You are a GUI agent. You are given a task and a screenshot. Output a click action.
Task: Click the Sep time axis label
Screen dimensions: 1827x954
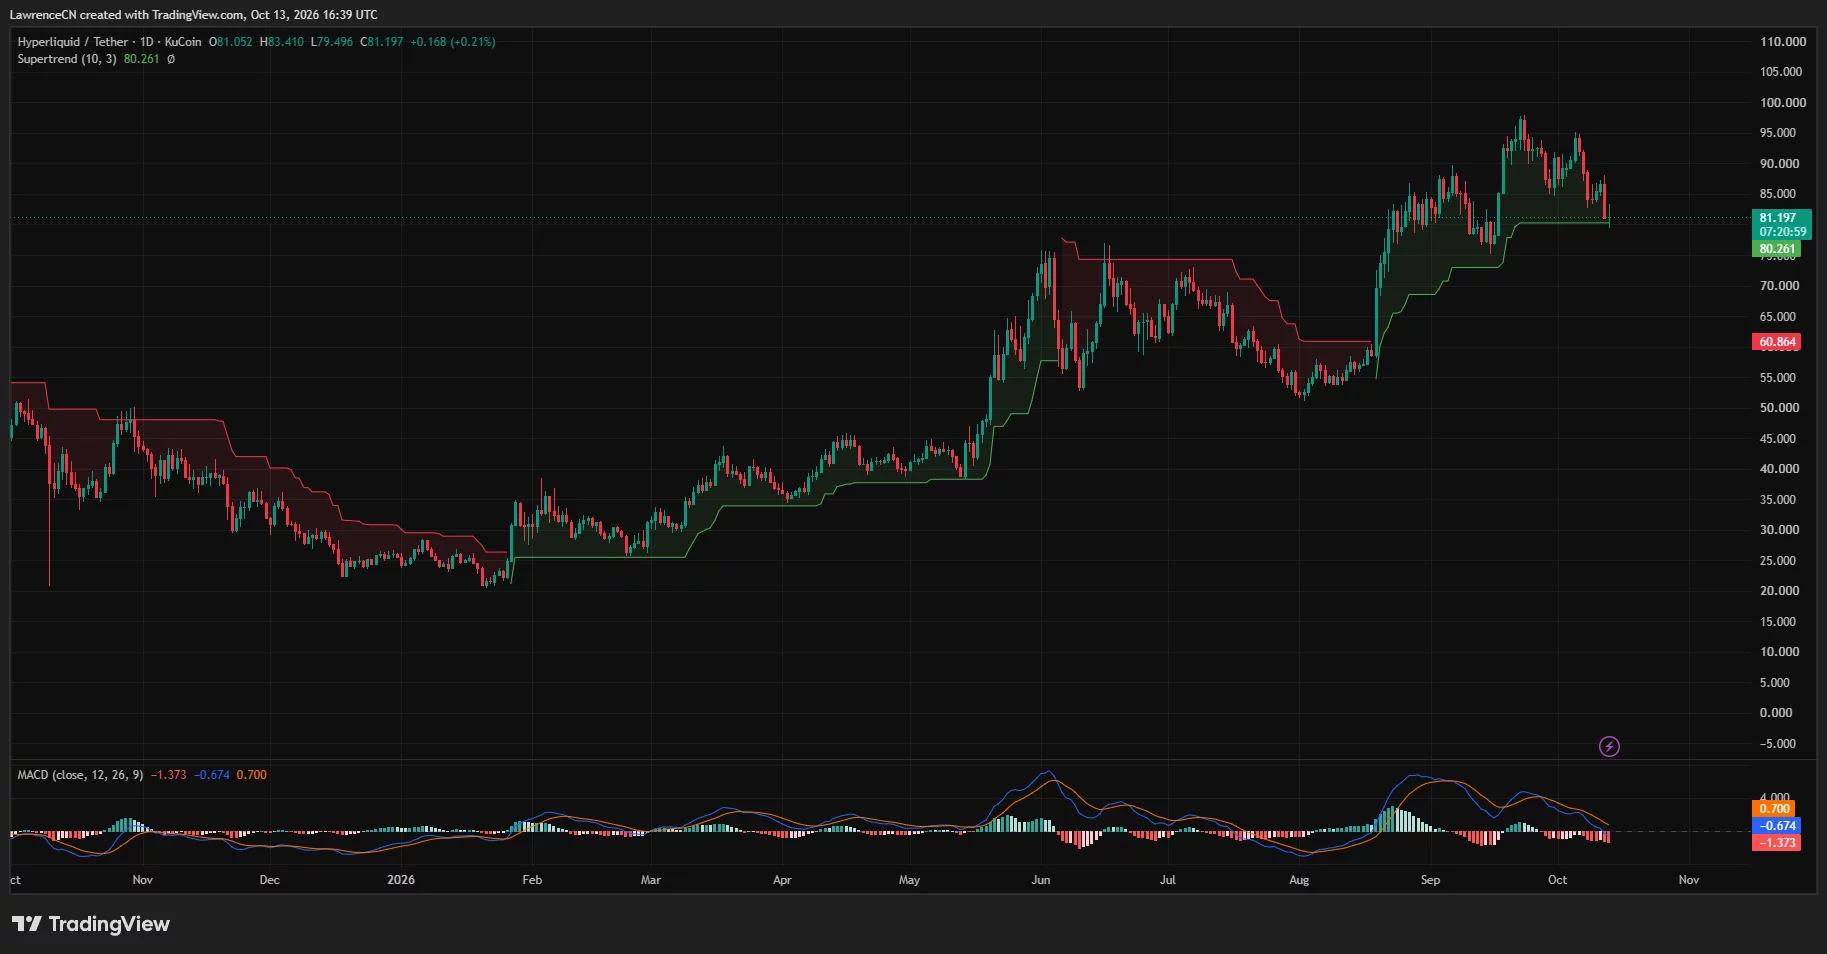coord(1430,880)
